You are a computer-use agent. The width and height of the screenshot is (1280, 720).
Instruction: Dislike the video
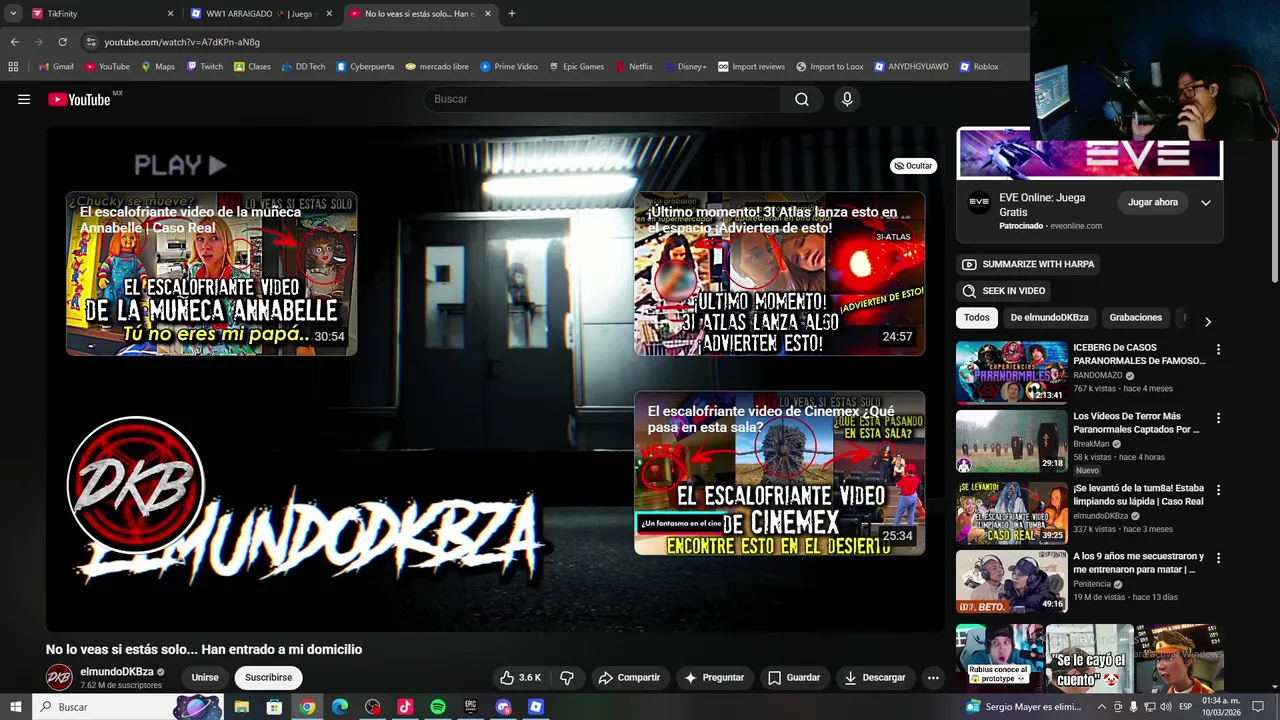(x=567, y=677)
